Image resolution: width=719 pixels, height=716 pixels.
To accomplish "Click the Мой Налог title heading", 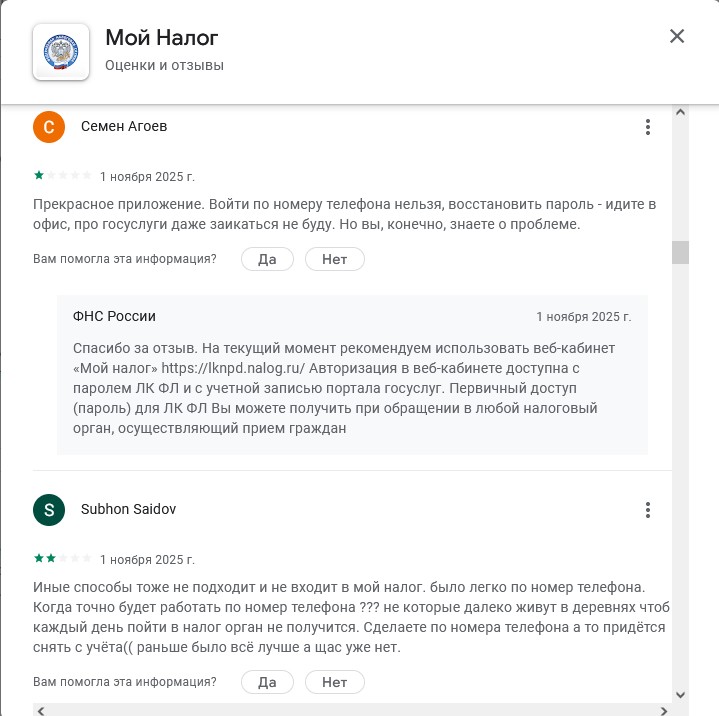I will (x=161, y=38).
